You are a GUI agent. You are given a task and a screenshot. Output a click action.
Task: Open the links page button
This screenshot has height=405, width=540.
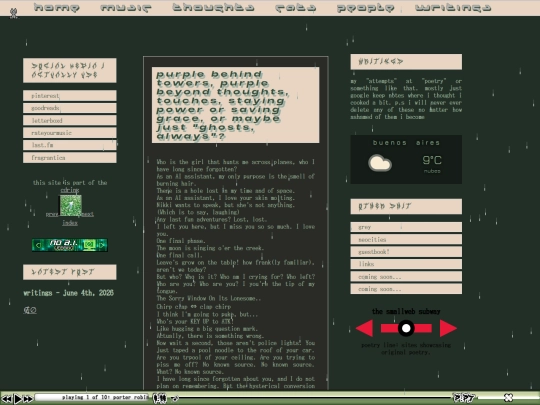point(406,264)
